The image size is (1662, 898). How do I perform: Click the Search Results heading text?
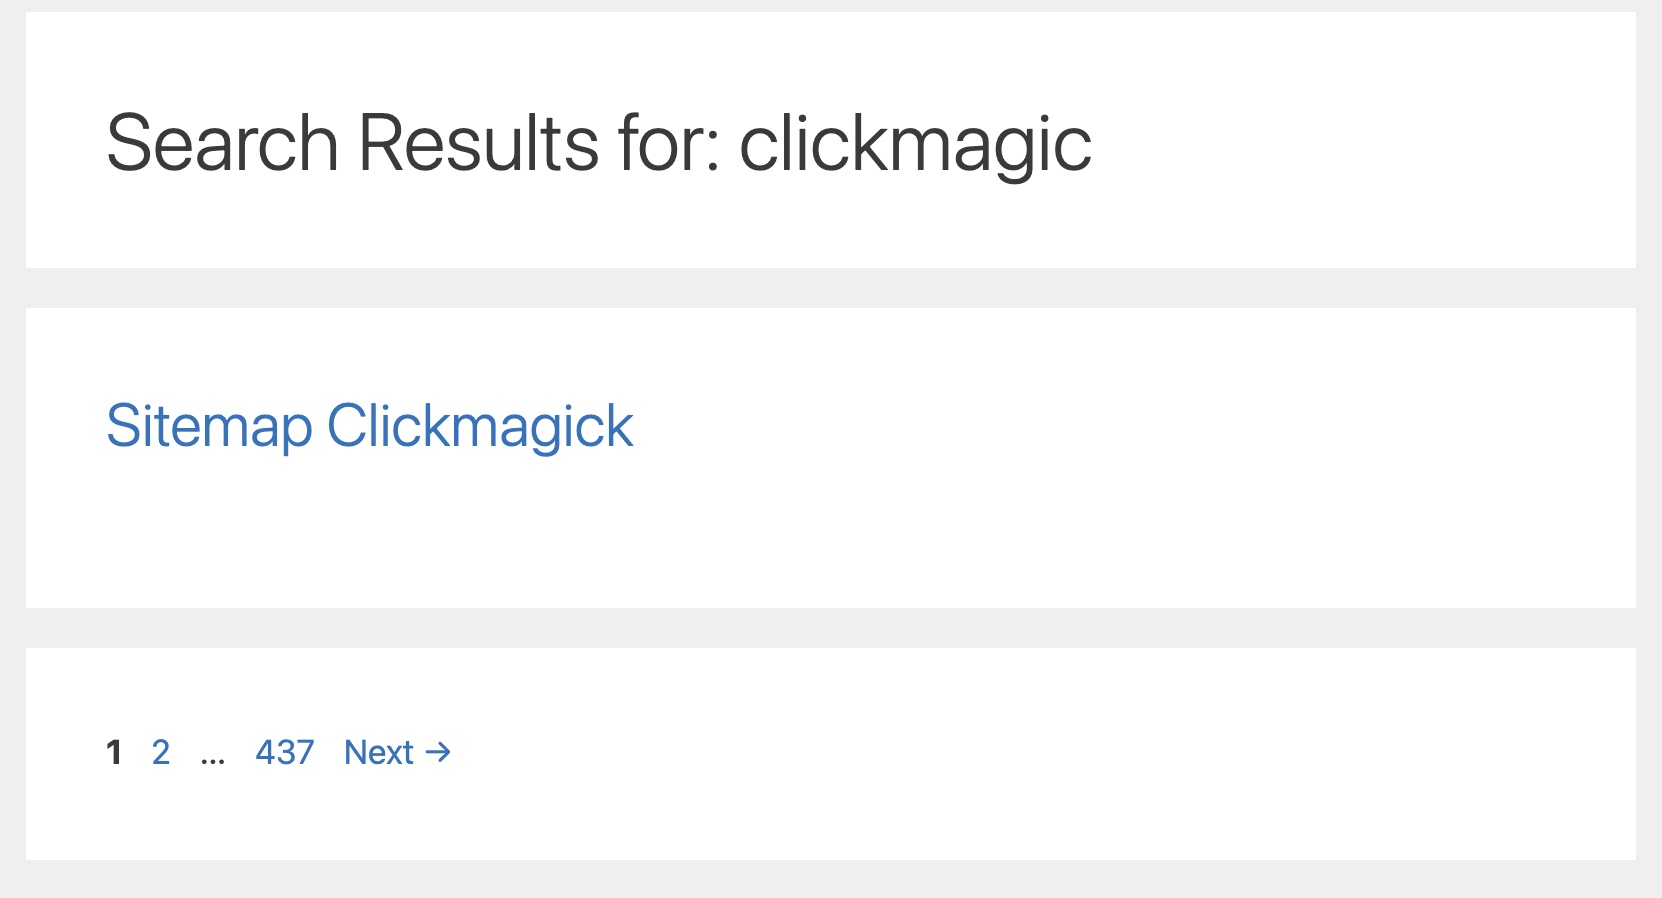(x=598, y=144)
